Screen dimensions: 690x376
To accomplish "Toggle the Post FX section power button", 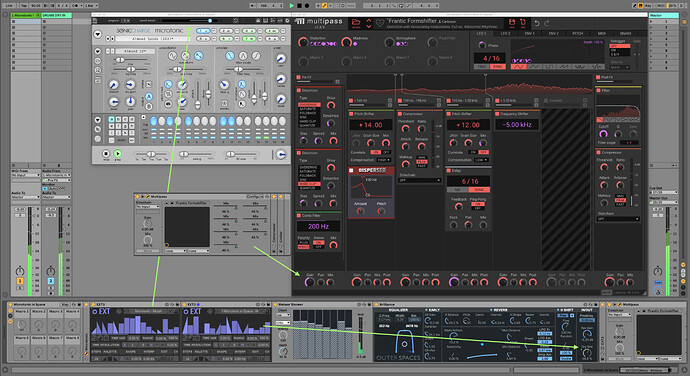I will [598, 77].
